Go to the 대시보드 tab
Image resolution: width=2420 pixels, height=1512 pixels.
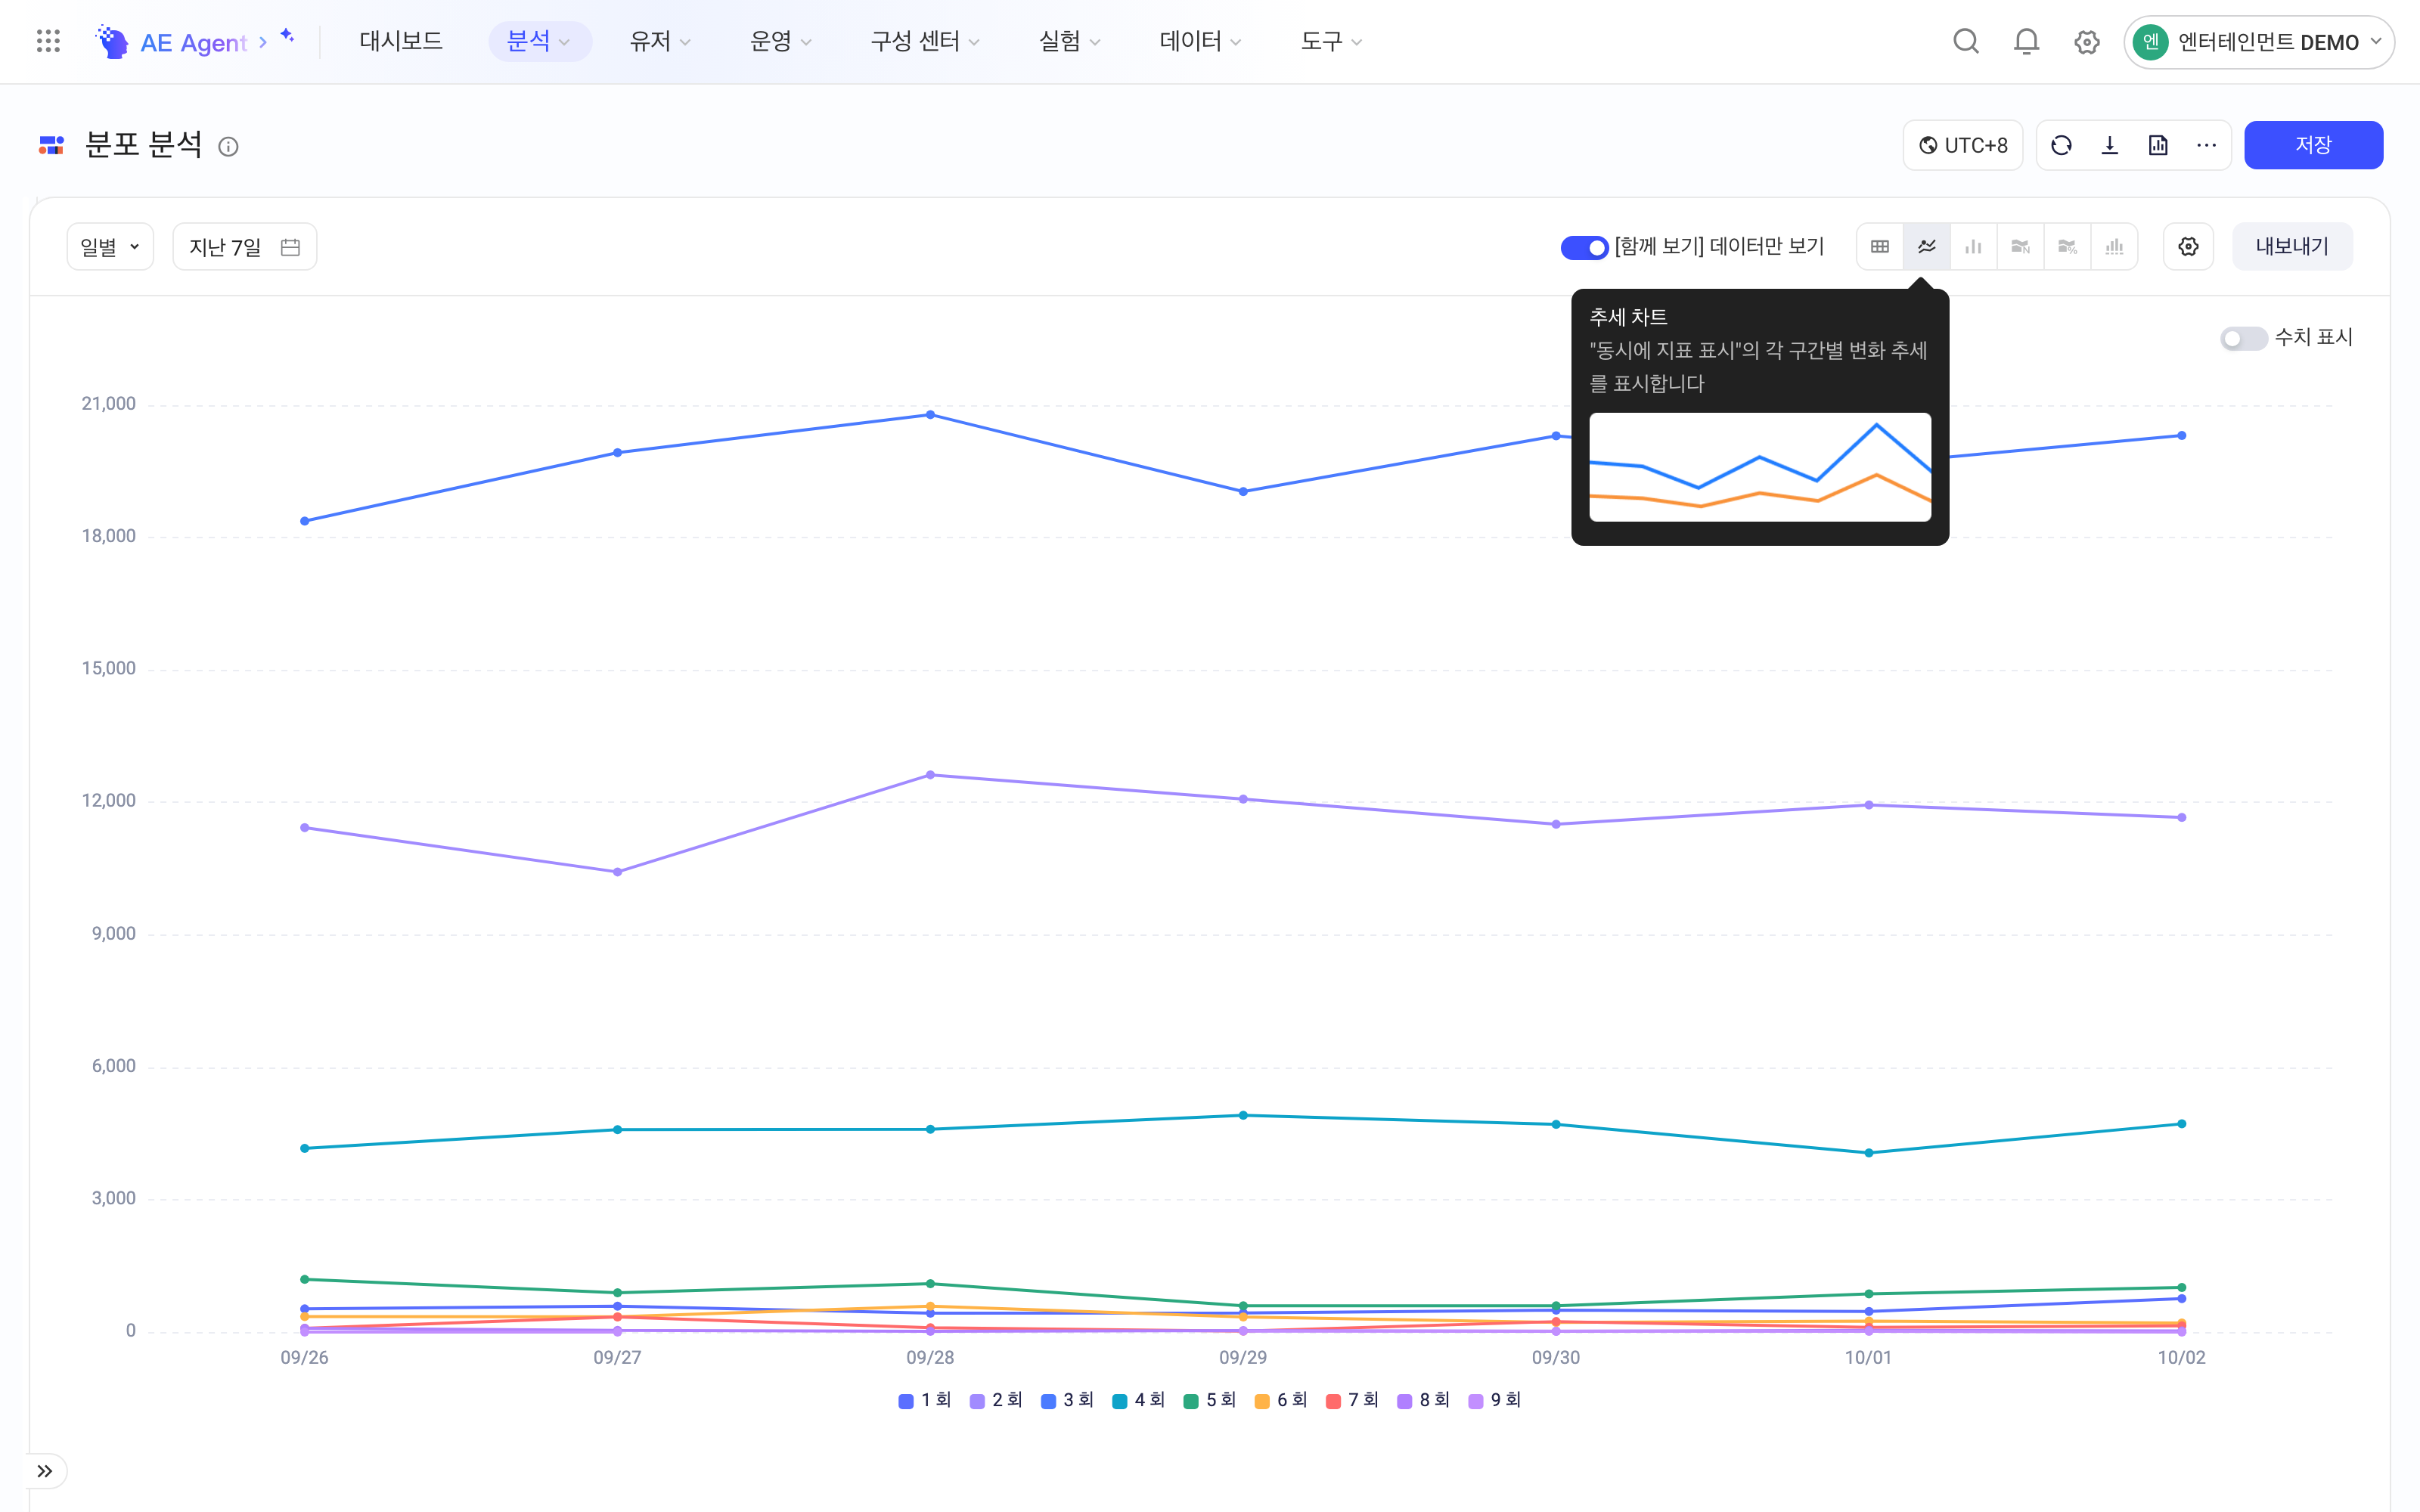click(401, 42)
